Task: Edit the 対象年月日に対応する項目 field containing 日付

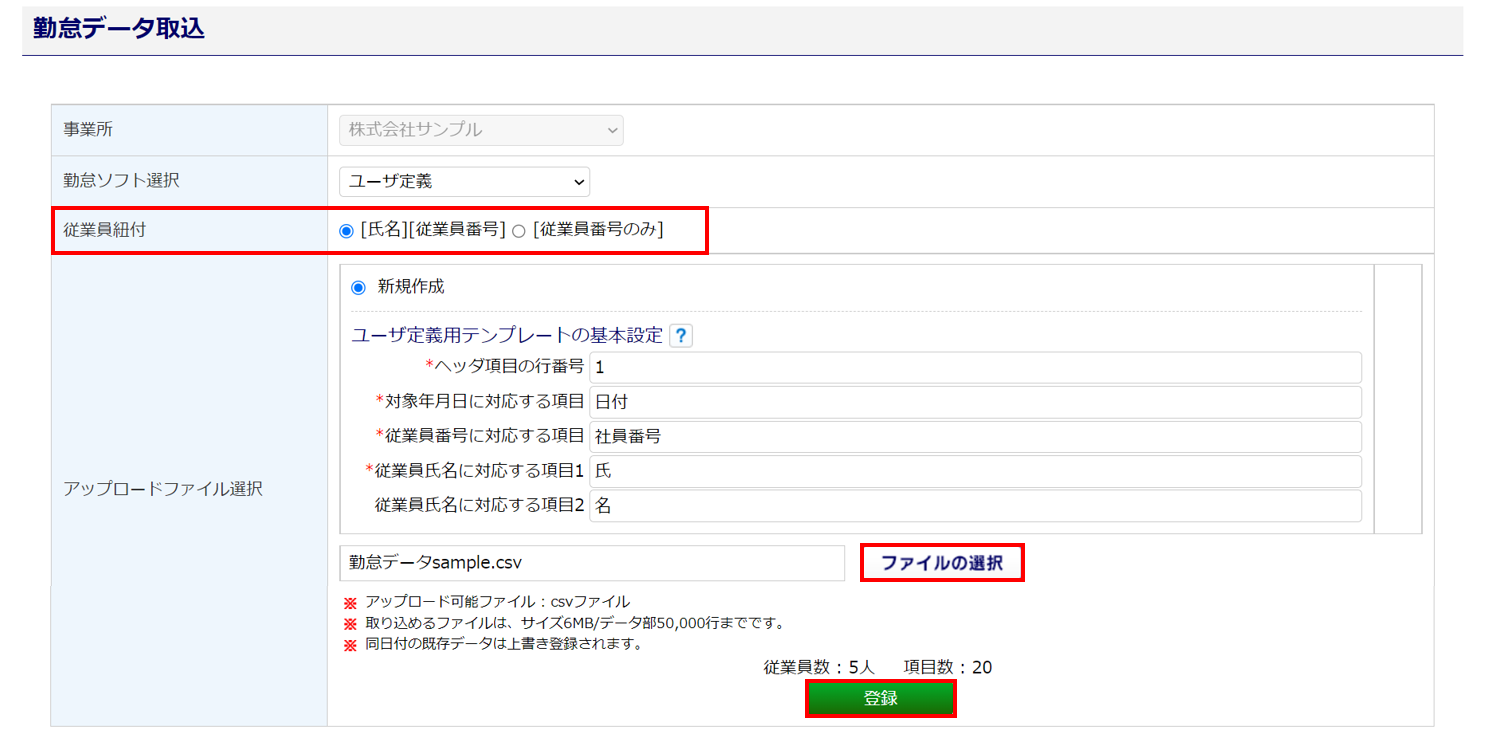Action: 975,402
